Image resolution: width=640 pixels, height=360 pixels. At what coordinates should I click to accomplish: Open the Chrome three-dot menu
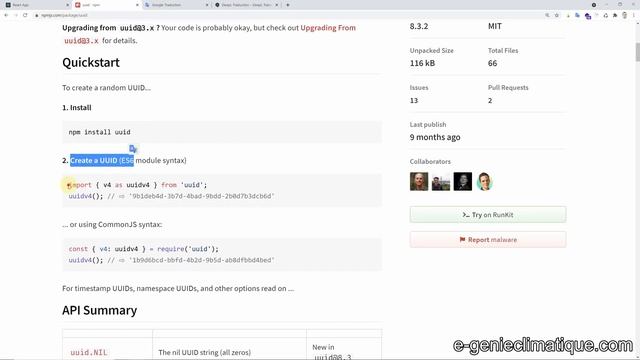(634, 16)
